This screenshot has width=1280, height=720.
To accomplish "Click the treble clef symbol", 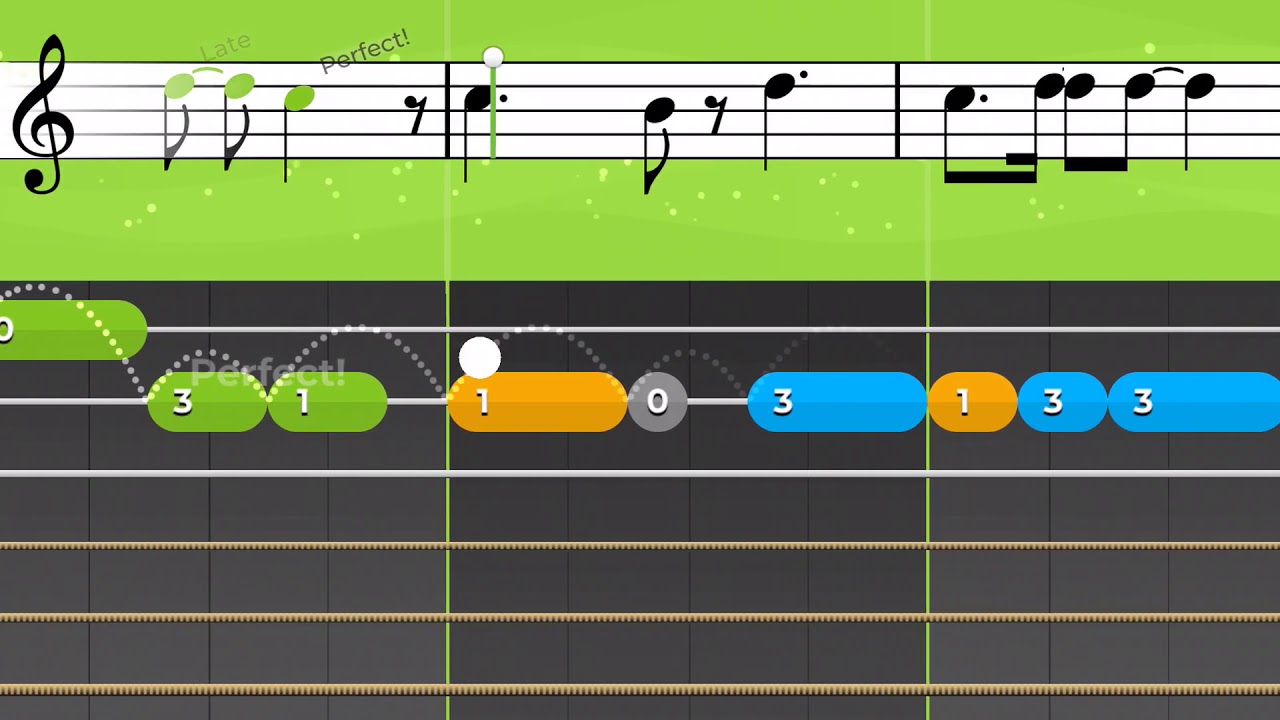I will [x=42, y=113].
